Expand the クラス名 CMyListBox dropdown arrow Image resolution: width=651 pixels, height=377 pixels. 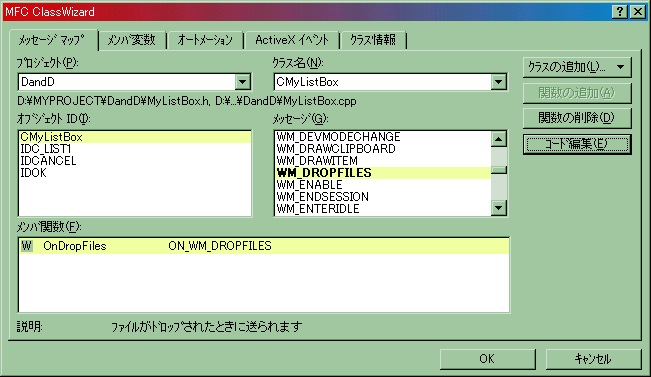click(499, 82)
